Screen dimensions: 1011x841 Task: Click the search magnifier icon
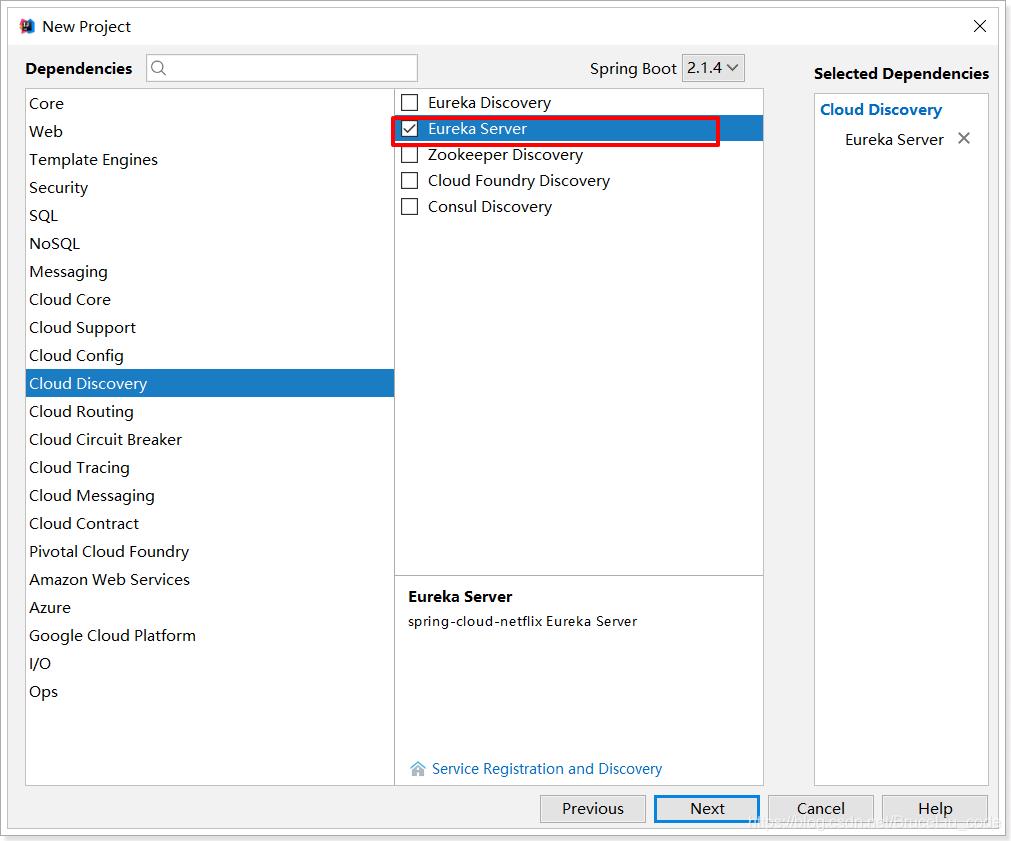tap(159, 68)
